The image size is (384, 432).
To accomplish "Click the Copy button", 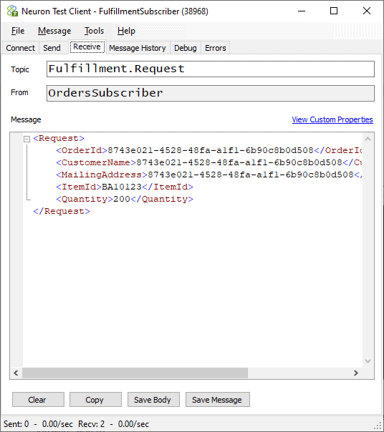I will [95, 400].
